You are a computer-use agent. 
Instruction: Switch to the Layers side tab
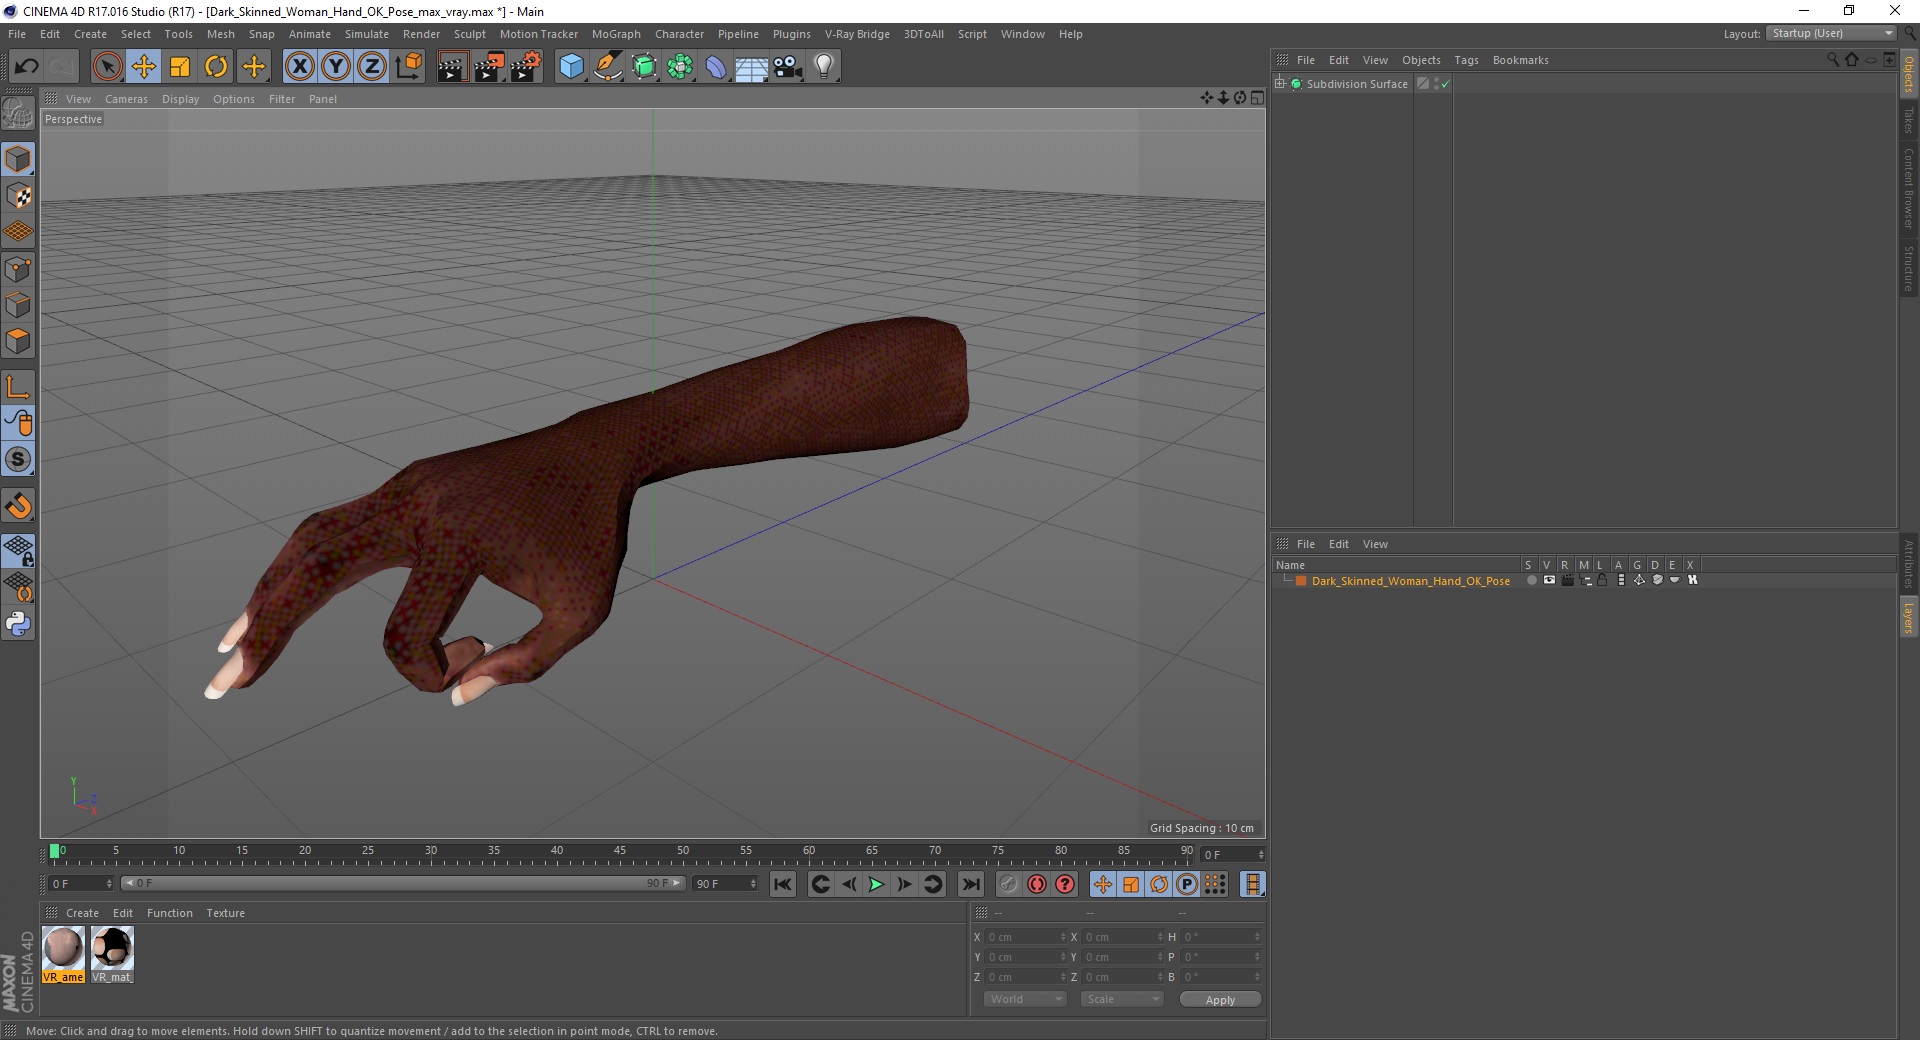[1909, 617]
